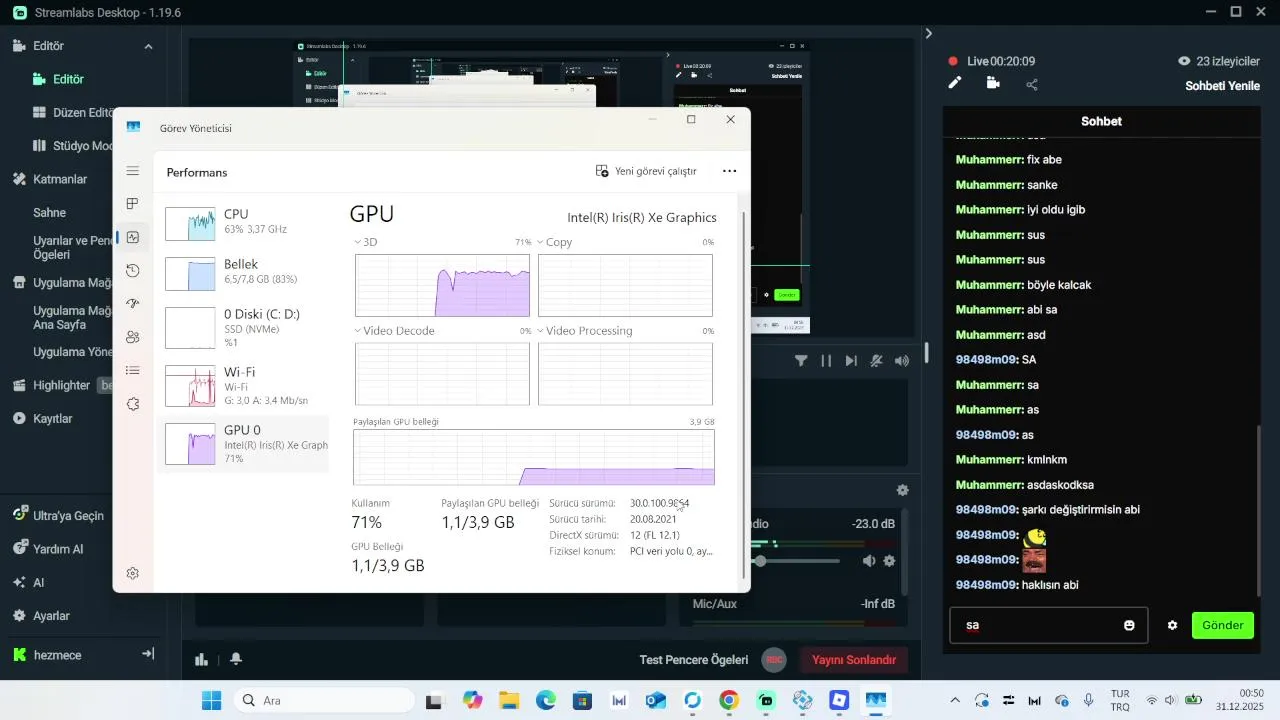Open Processes page in Task Manager sidebar
Screen dimensions: 1280x720
pos(132,204)
